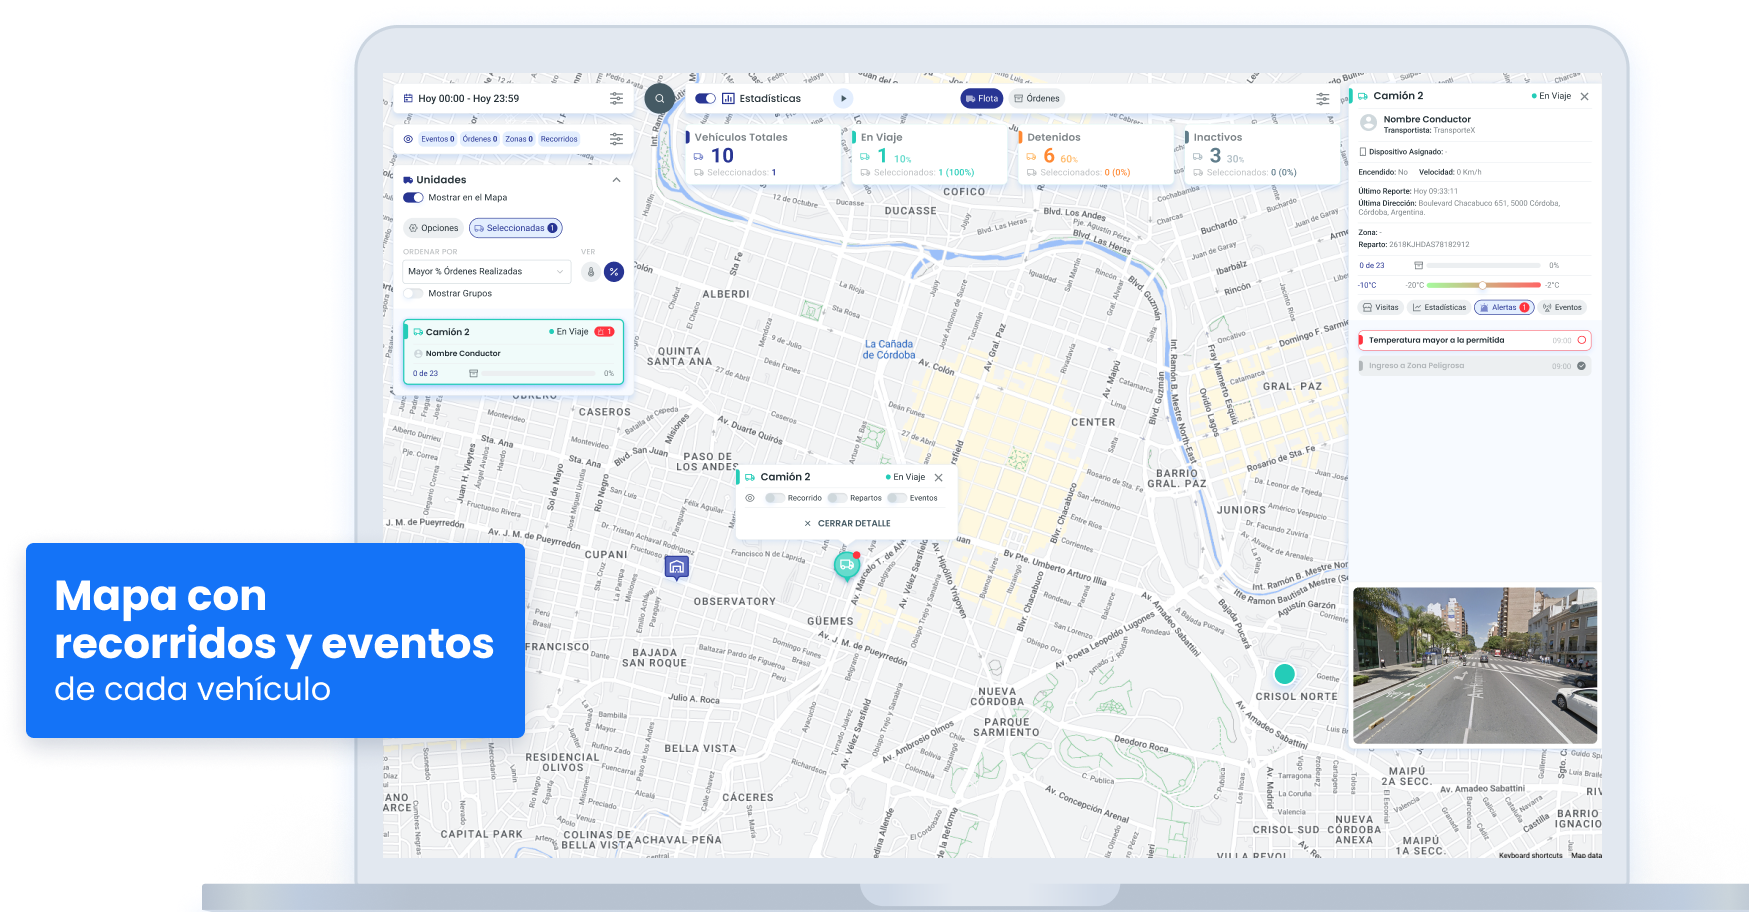Select the temperature view icon under VER
This screenshot has height=912, width=1749.
pyautogui.click(x=591, y=272)
